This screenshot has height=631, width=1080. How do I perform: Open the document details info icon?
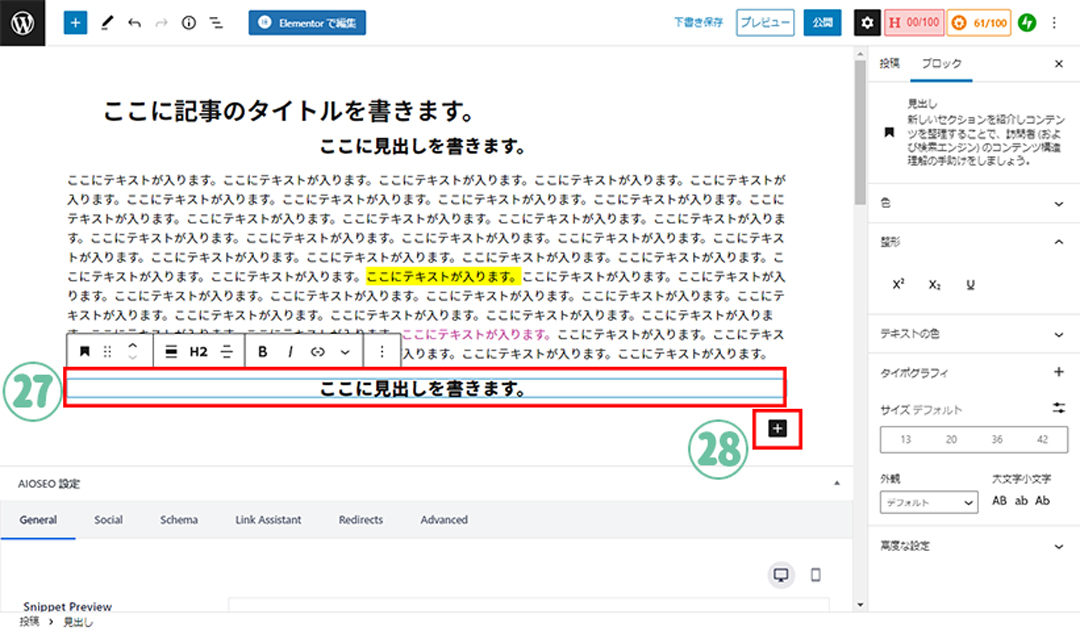pyautogui.click(x=189, y=22)
